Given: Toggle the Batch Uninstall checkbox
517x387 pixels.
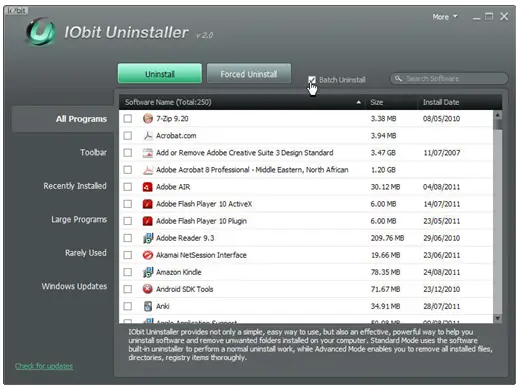Looking at the screenshot, I should [312, 80].
